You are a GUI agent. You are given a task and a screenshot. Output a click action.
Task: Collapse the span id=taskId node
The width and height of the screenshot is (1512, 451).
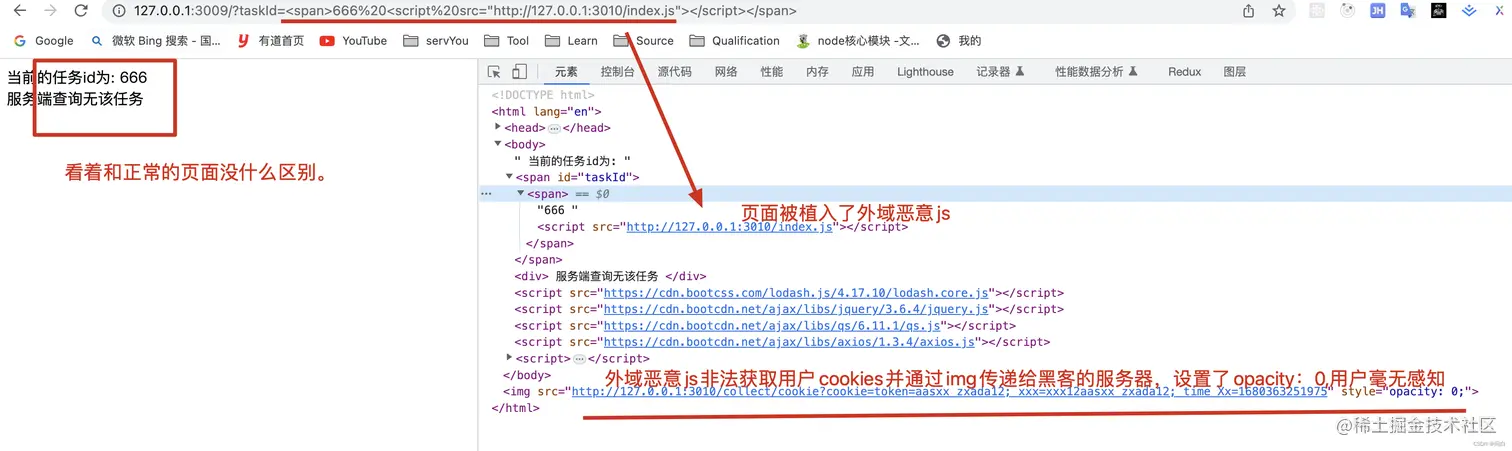tap(509, 177)
